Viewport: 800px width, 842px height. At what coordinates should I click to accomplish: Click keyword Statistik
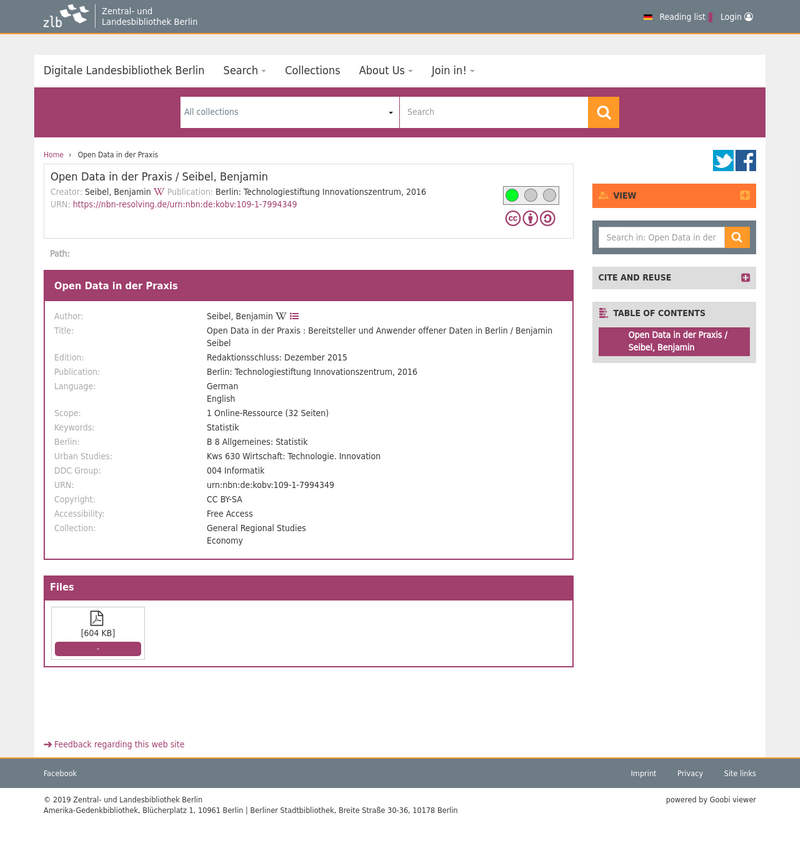pos(223,427)
